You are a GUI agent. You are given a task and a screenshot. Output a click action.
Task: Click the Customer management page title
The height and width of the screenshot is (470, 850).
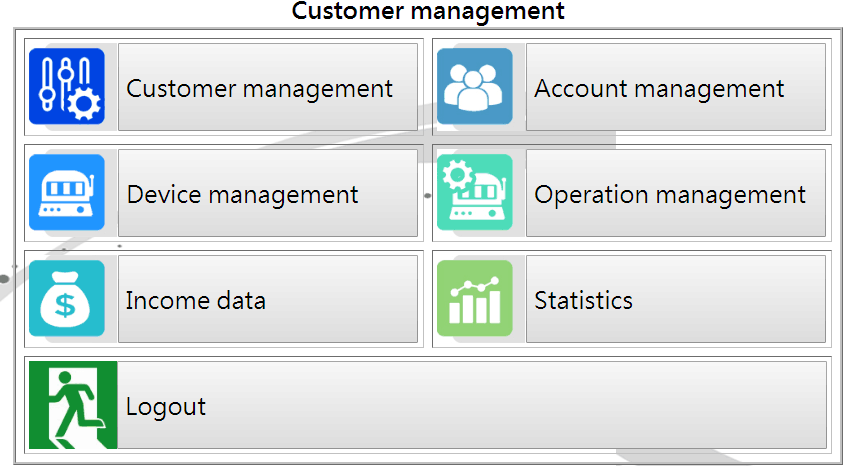428,11
